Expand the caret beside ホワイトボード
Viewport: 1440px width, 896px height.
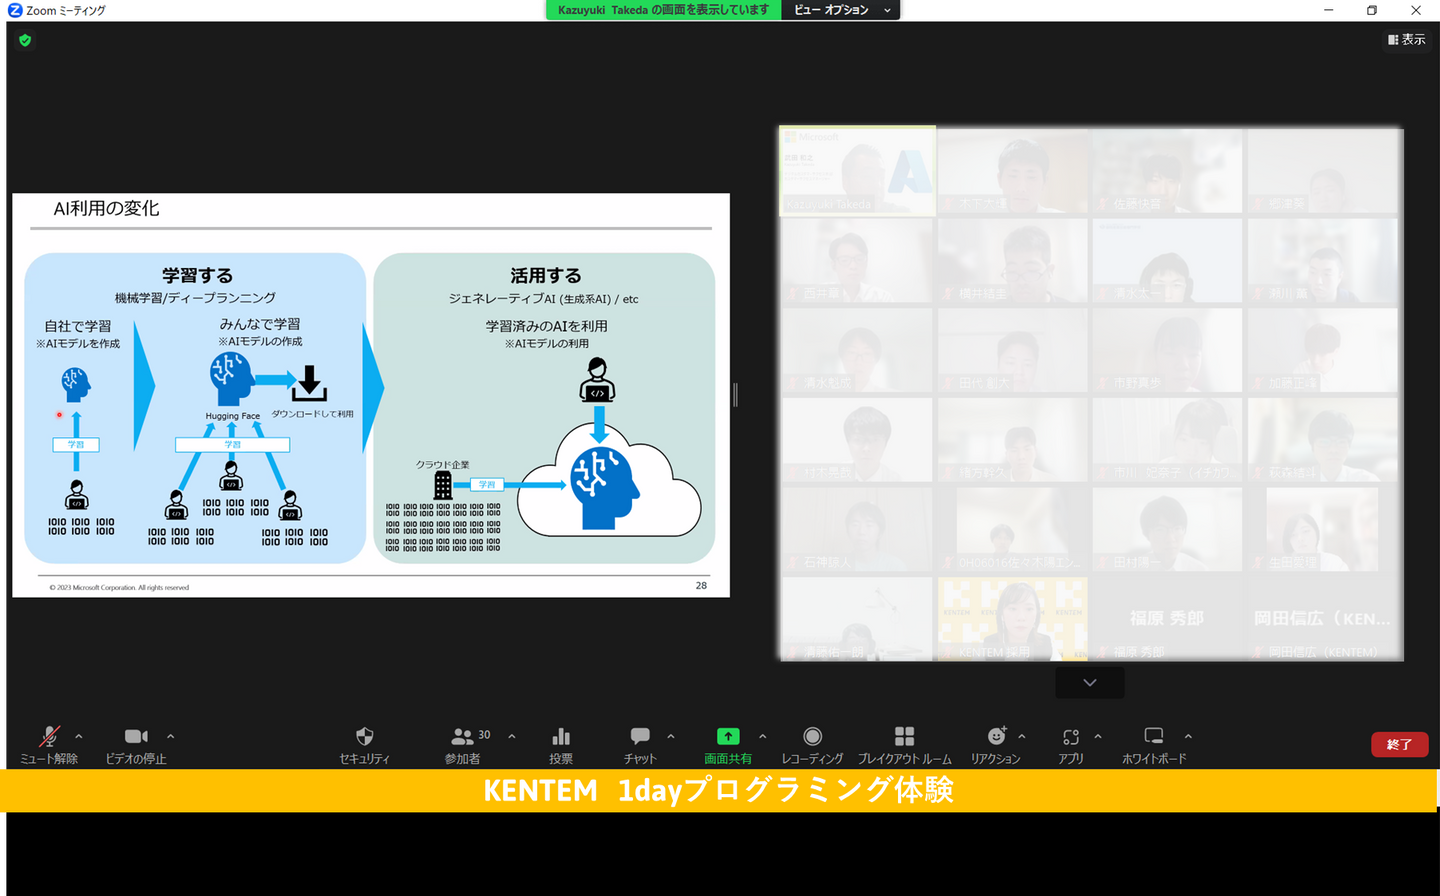(x=1188, y=737)
